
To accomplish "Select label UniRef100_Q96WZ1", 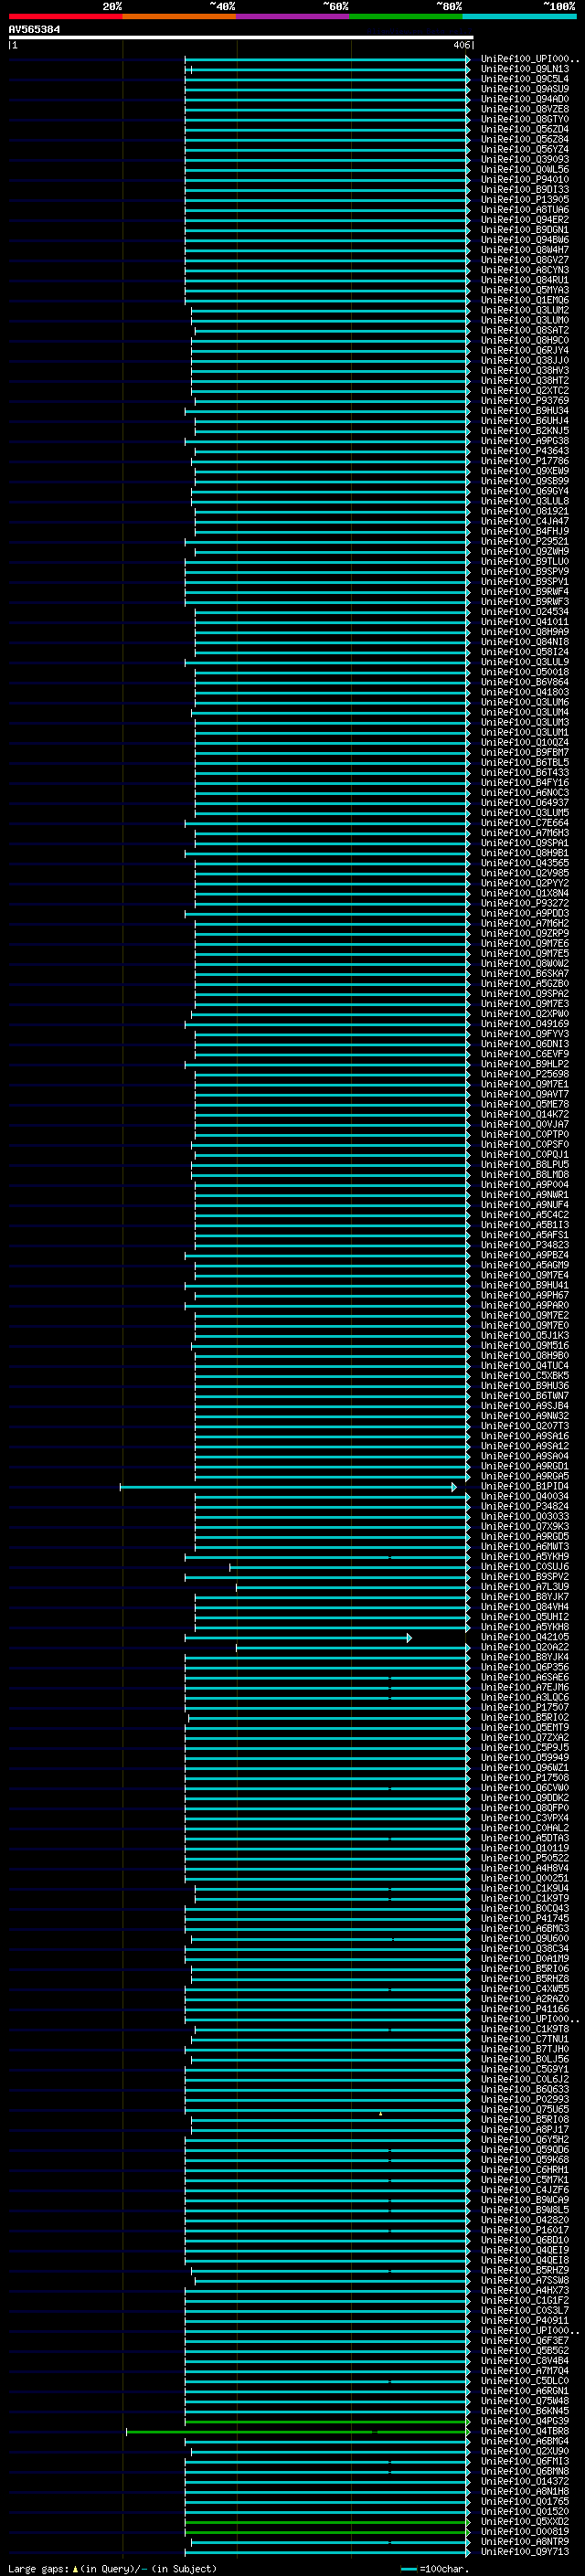I will (524, 1767).
